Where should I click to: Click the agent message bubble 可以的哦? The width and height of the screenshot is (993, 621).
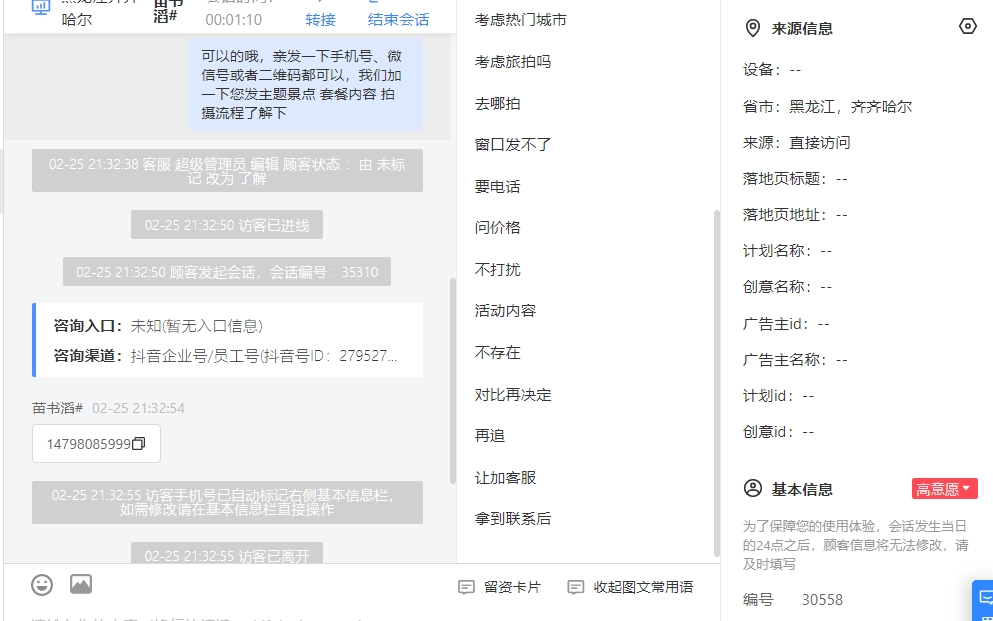click(x=305, y=84)
